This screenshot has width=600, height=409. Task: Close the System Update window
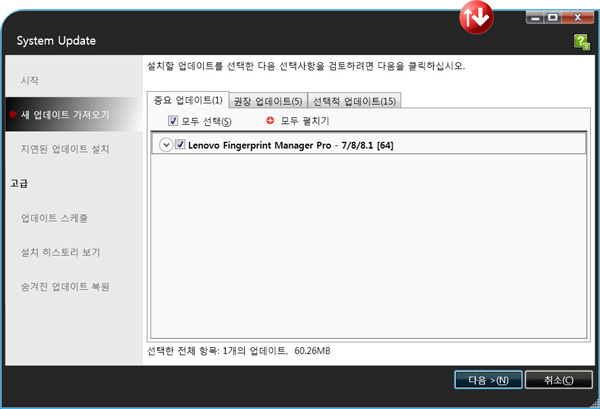click(577, 18)
